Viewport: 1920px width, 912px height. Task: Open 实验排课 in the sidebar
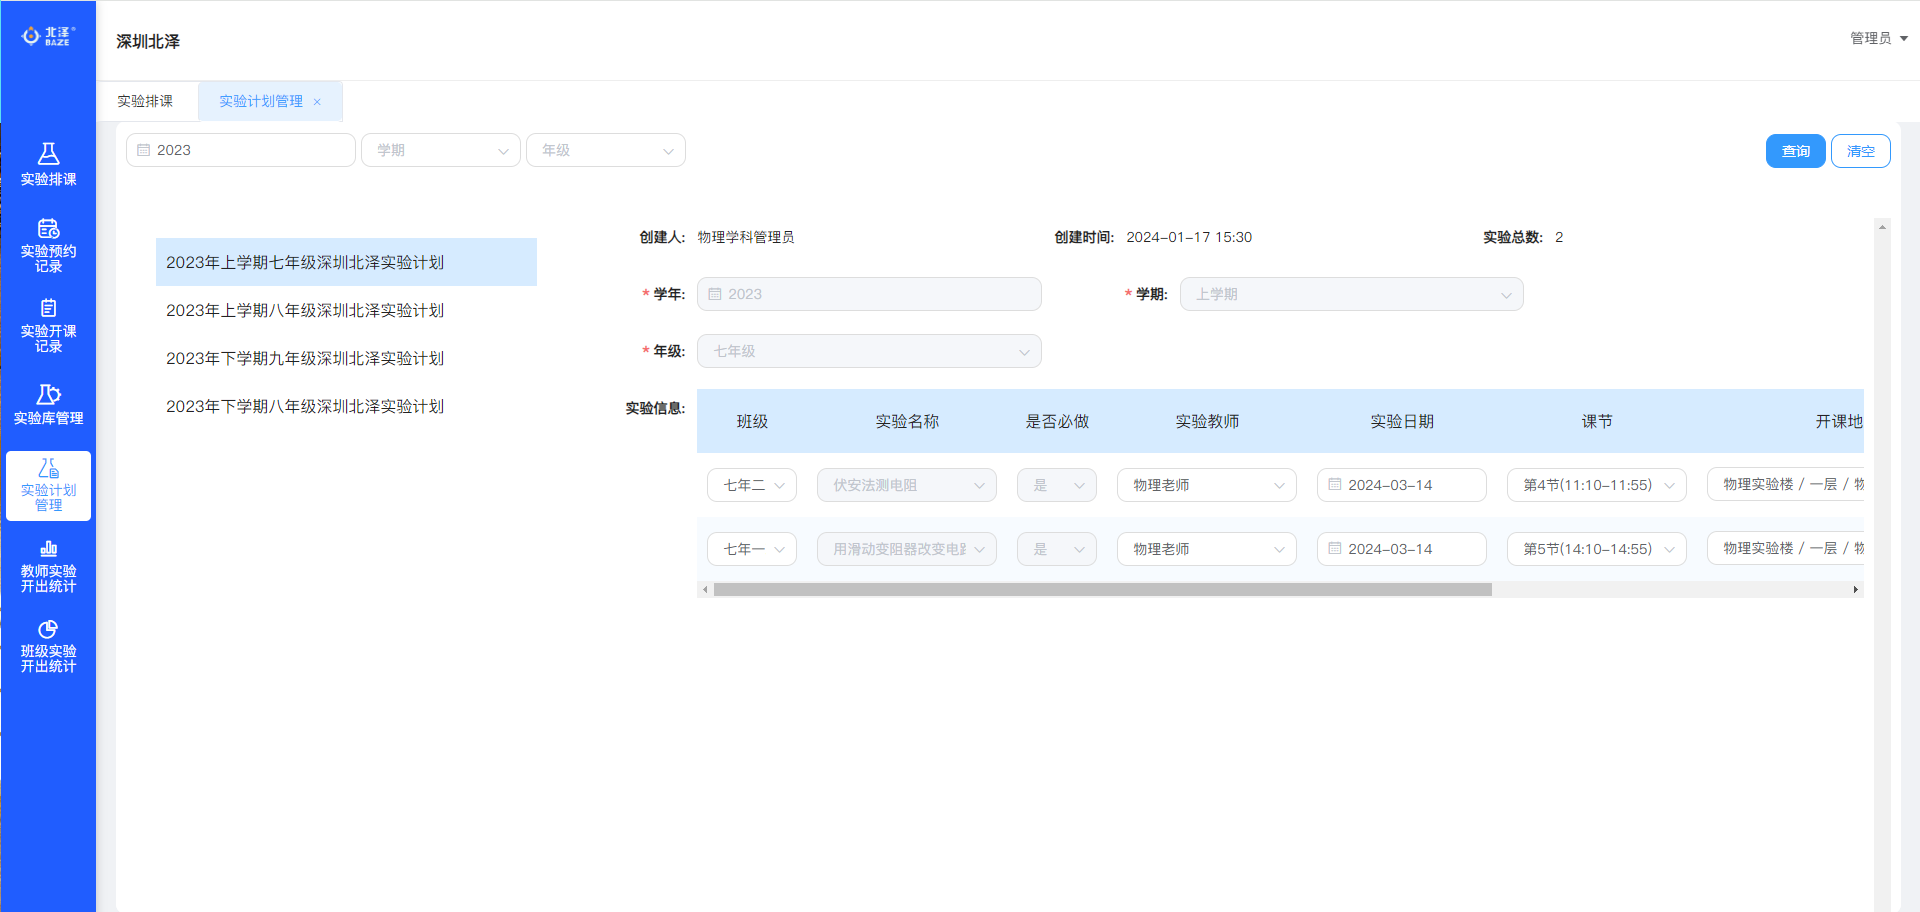click(48, 164)
